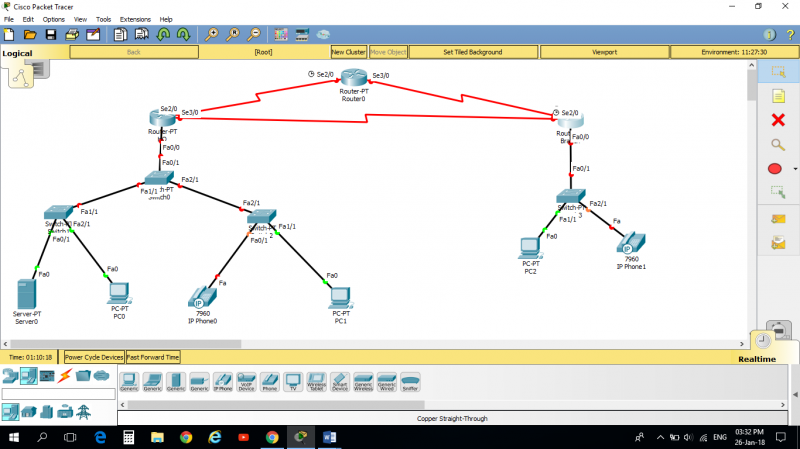The width and height of the screenshot is (800, 449).
Task: Select the Components category icon
Action: pyautogui.click(x=47, y=376)
